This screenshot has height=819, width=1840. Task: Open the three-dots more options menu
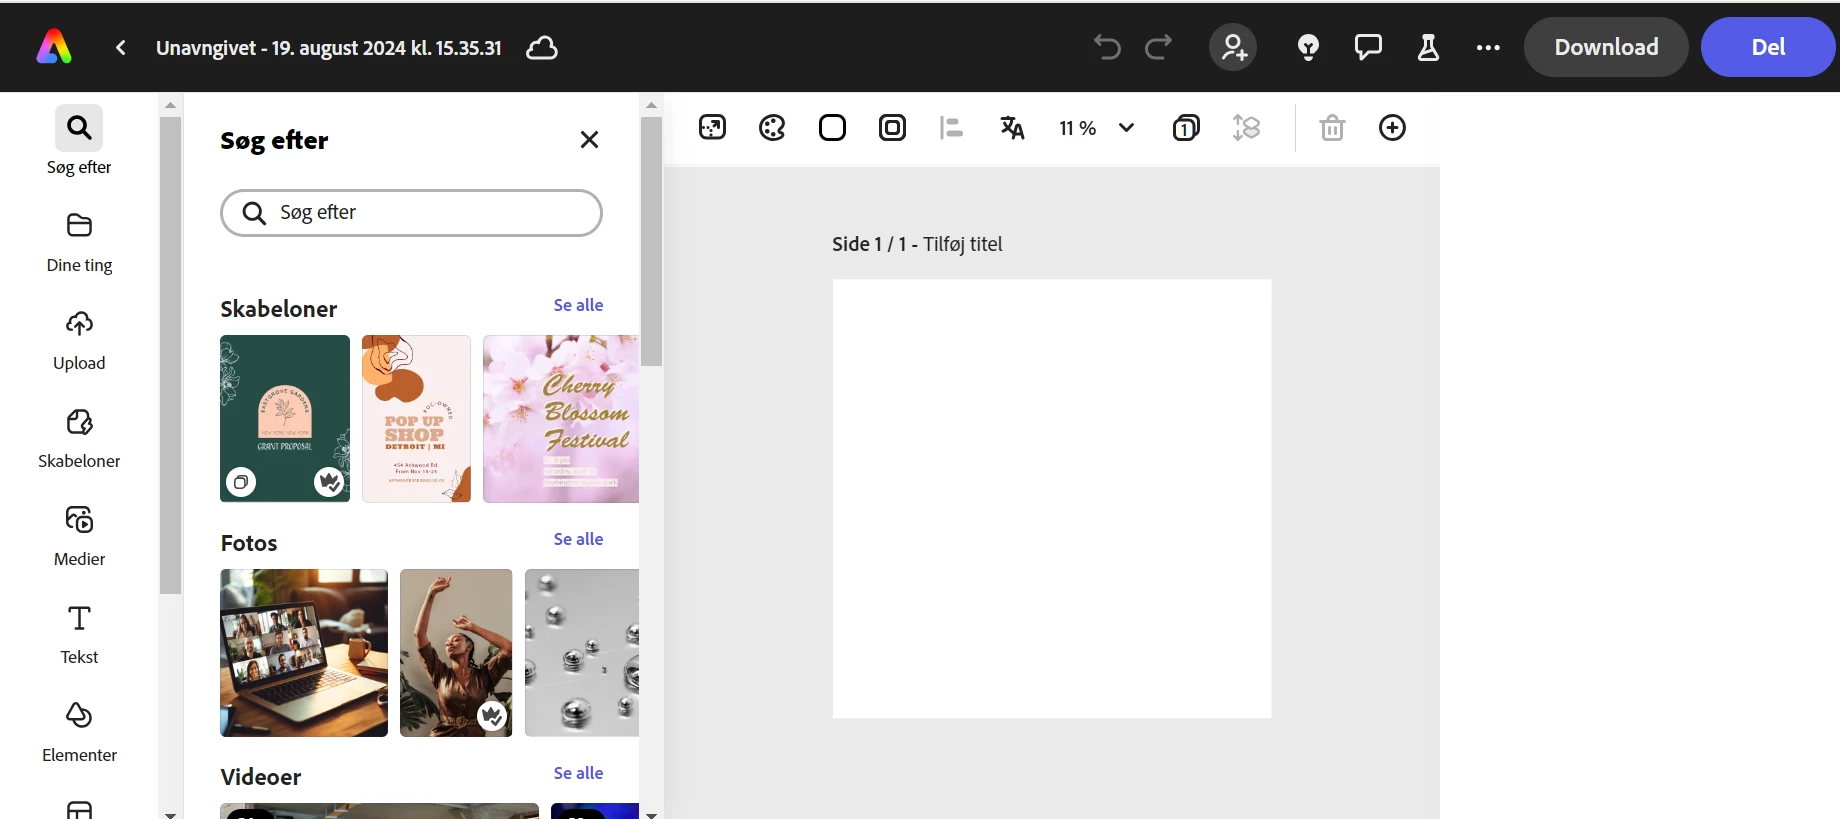[x=1488, y=47]
